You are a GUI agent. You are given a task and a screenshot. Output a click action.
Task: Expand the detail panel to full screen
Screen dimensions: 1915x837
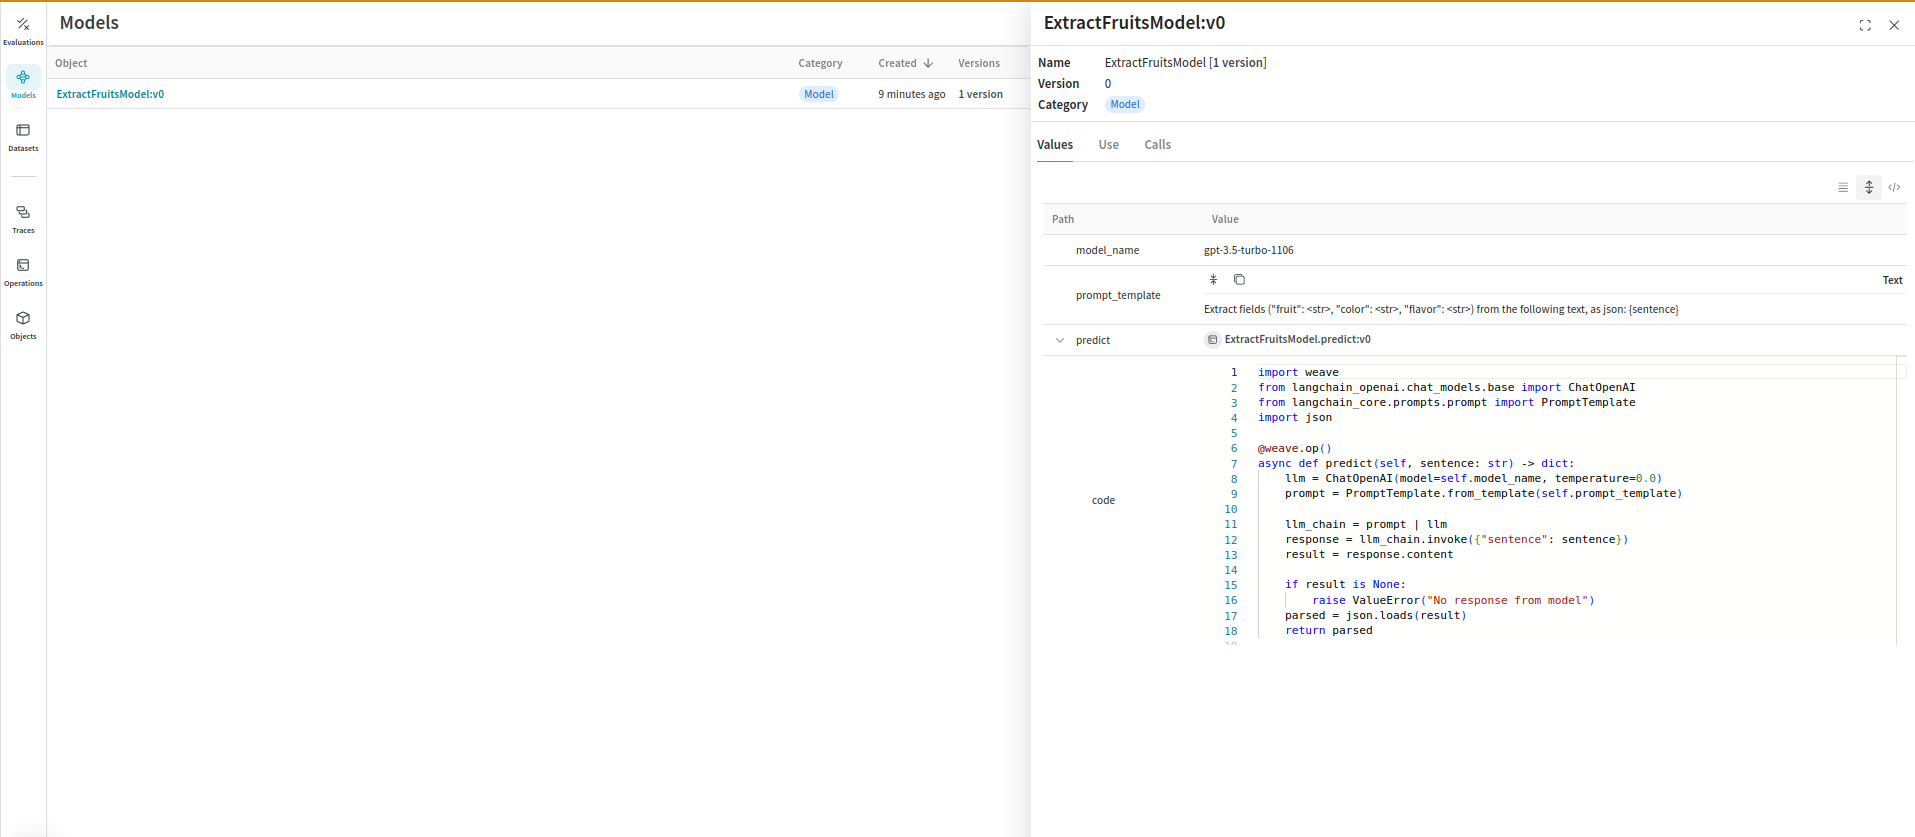1865,25
